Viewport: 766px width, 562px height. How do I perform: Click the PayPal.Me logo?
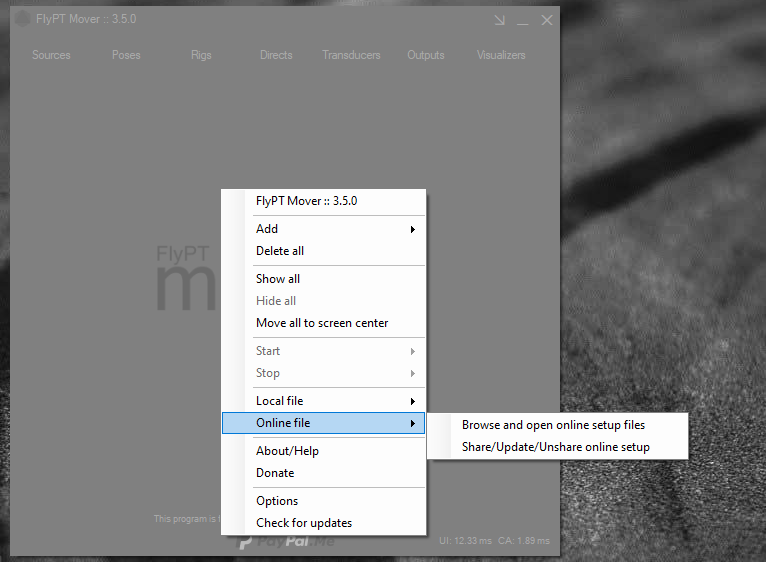click(285, 542)
